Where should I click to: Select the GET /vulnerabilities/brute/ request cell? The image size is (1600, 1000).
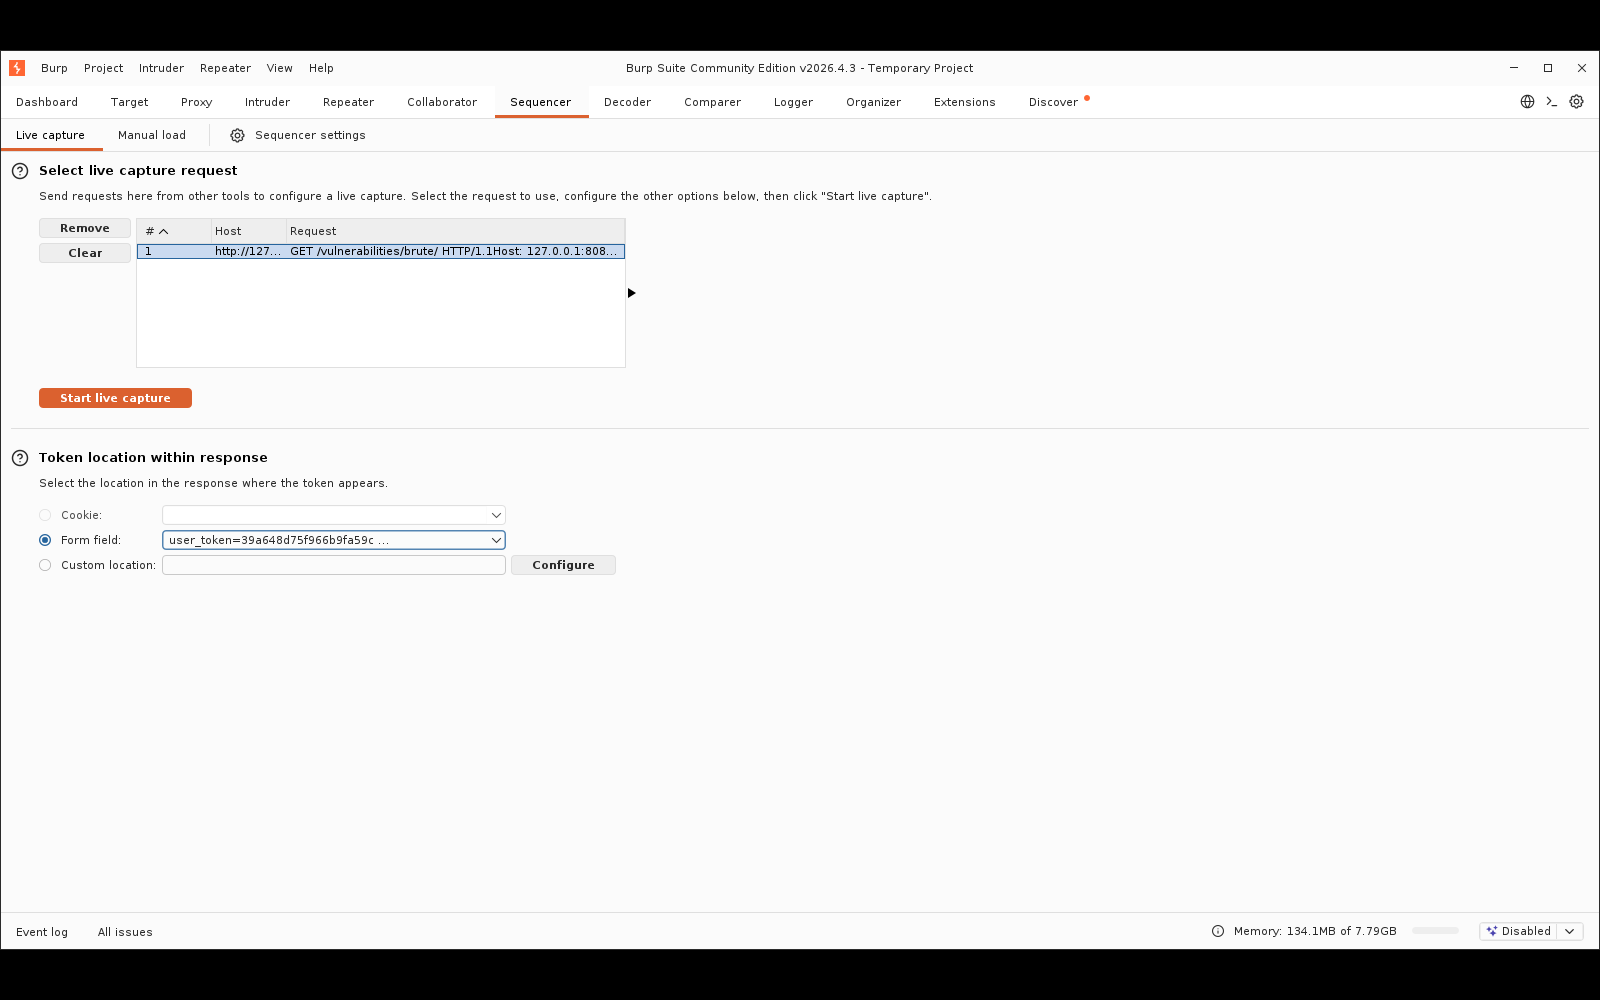[455, 251]
